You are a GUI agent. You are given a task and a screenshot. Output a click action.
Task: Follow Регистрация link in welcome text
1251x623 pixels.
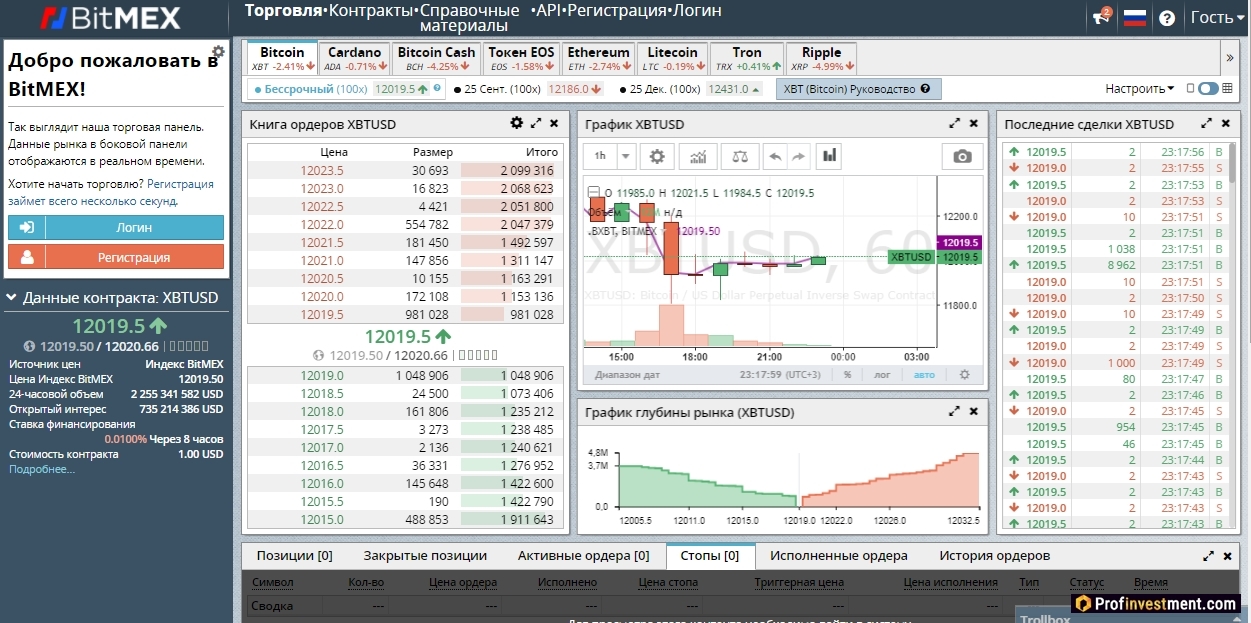pyautogui.click(x=180, y=184)
